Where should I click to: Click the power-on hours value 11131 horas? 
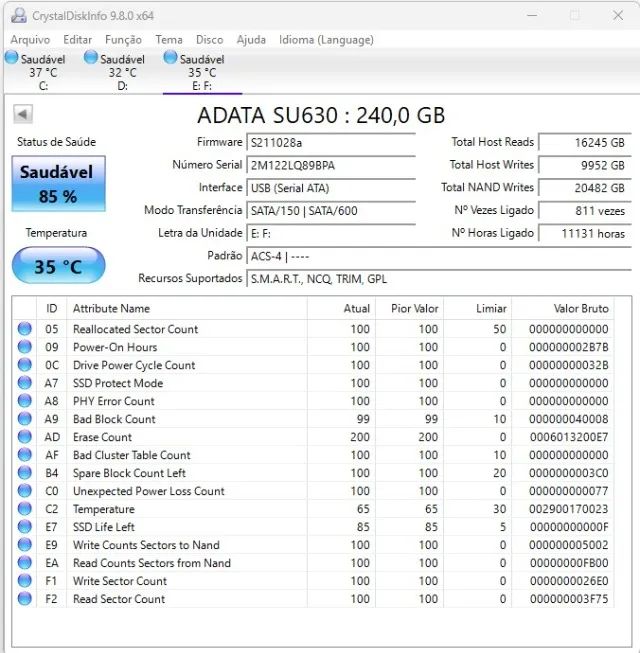[585, 234]
